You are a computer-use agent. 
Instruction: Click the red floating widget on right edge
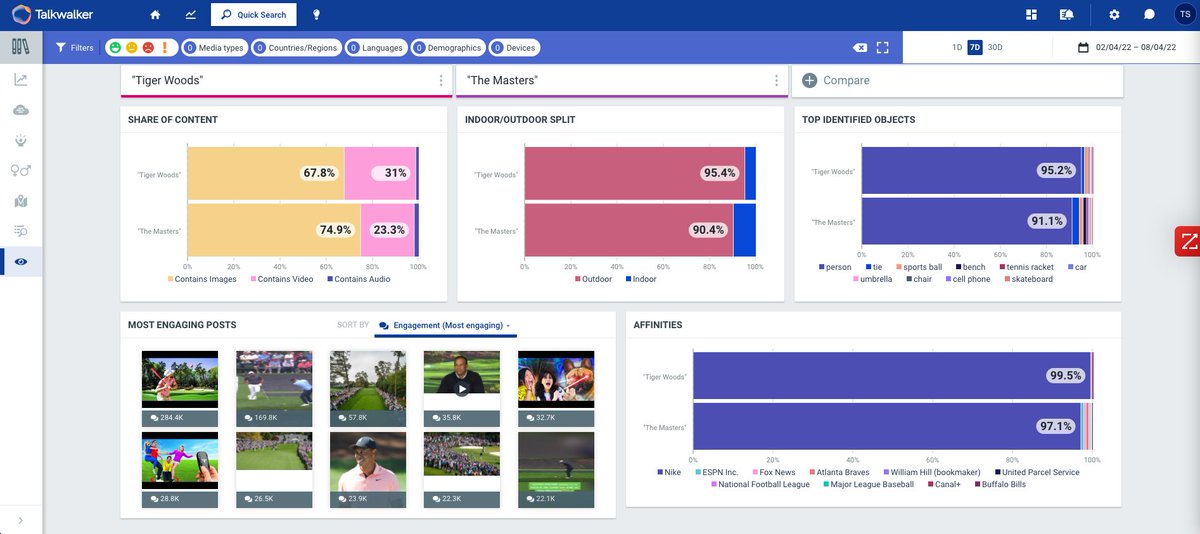(x=1187, y=241)
